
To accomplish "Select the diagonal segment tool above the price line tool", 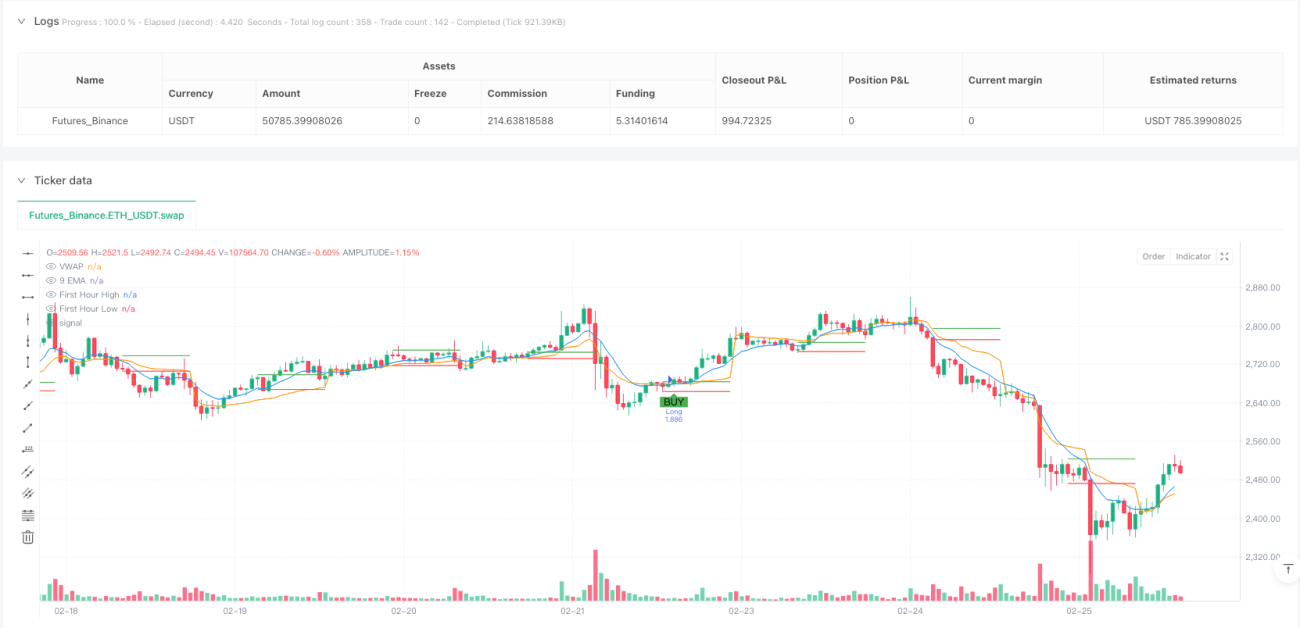I will [28, 427].
